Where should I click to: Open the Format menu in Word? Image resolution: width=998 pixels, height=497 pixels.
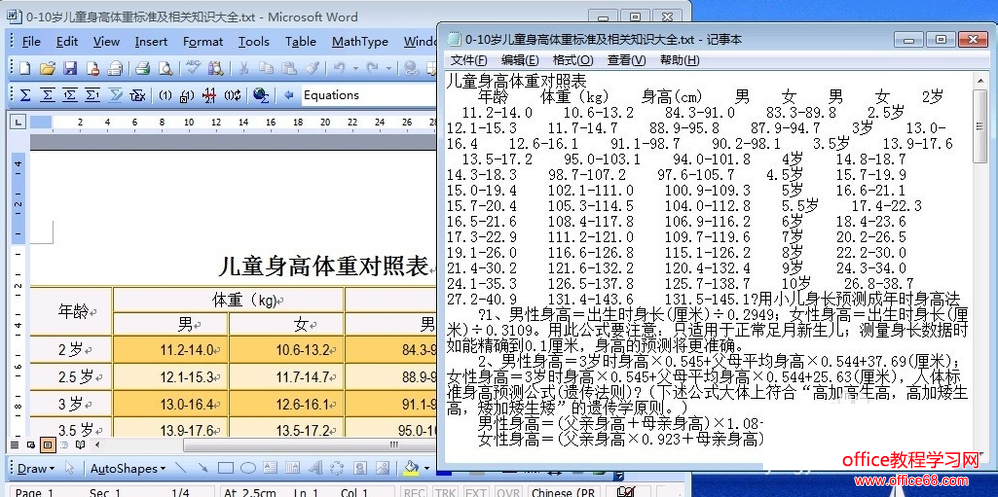point(203,42)
